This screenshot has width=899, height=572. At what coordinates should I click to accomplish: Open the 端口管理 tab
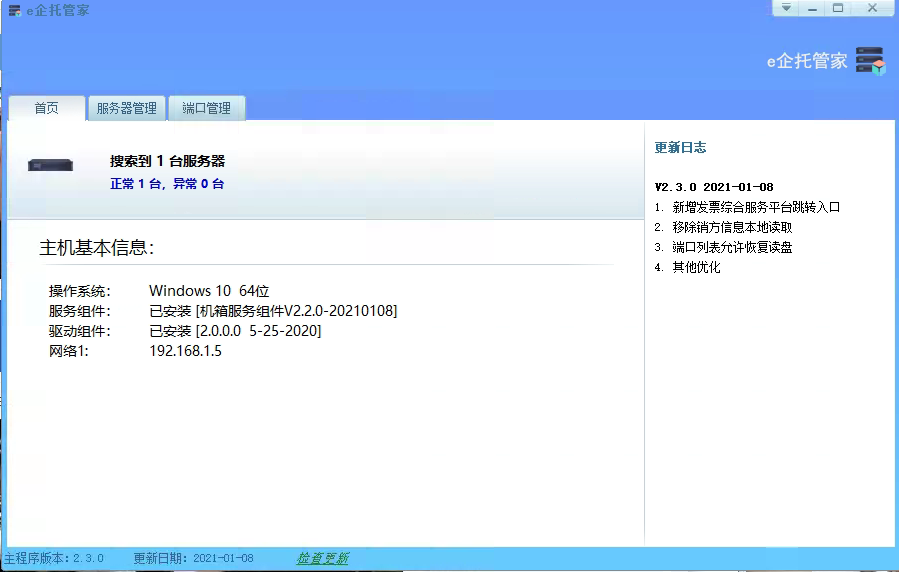click(206, 108)
